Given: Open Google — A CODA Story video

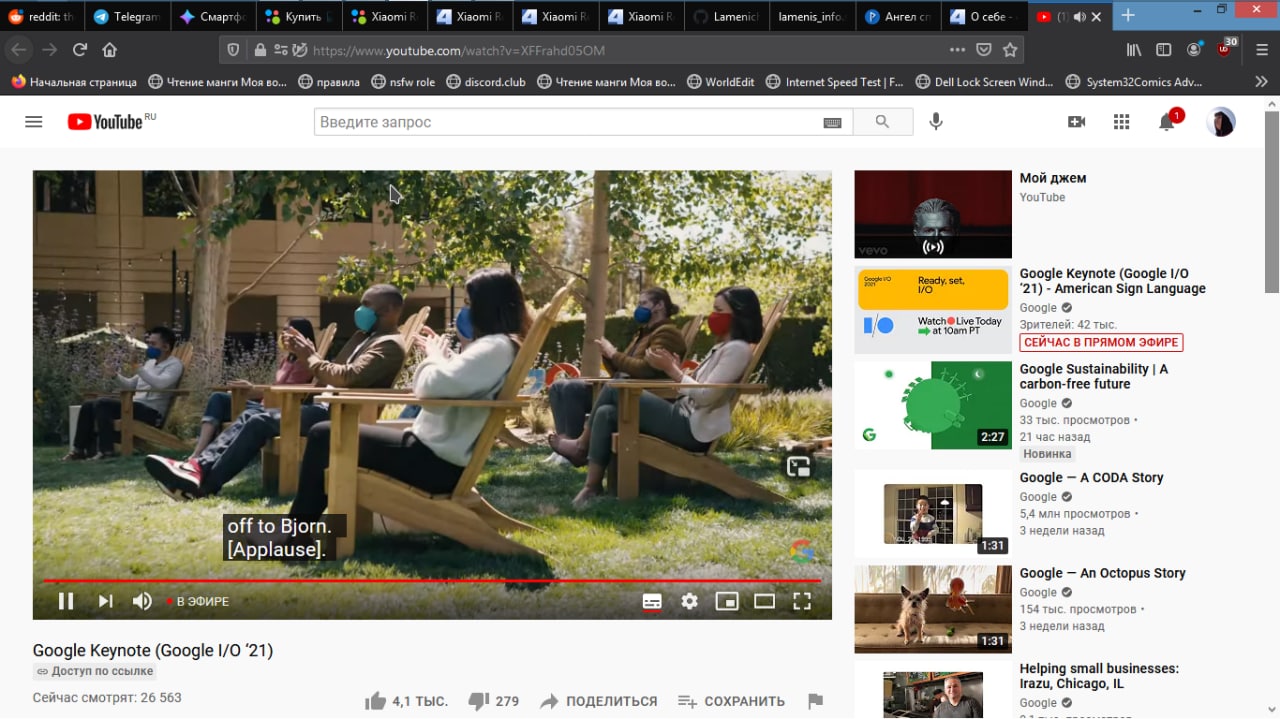Looking at the screenshot, I should coord(1091,478).
